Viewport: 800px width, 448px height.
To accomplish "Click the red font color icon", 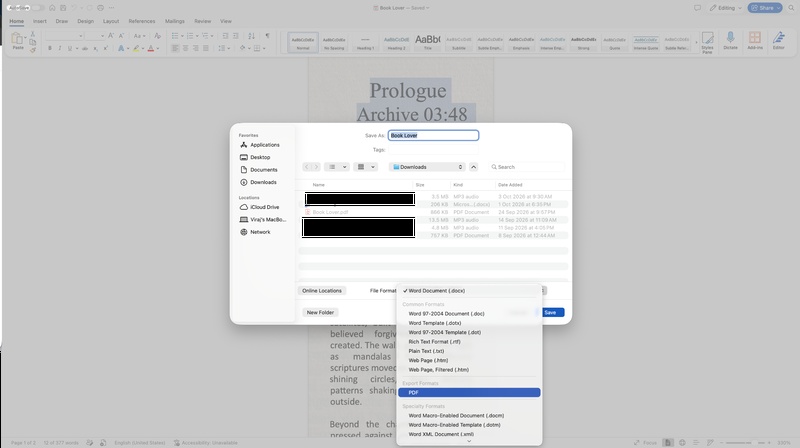I will click(151, 48).
